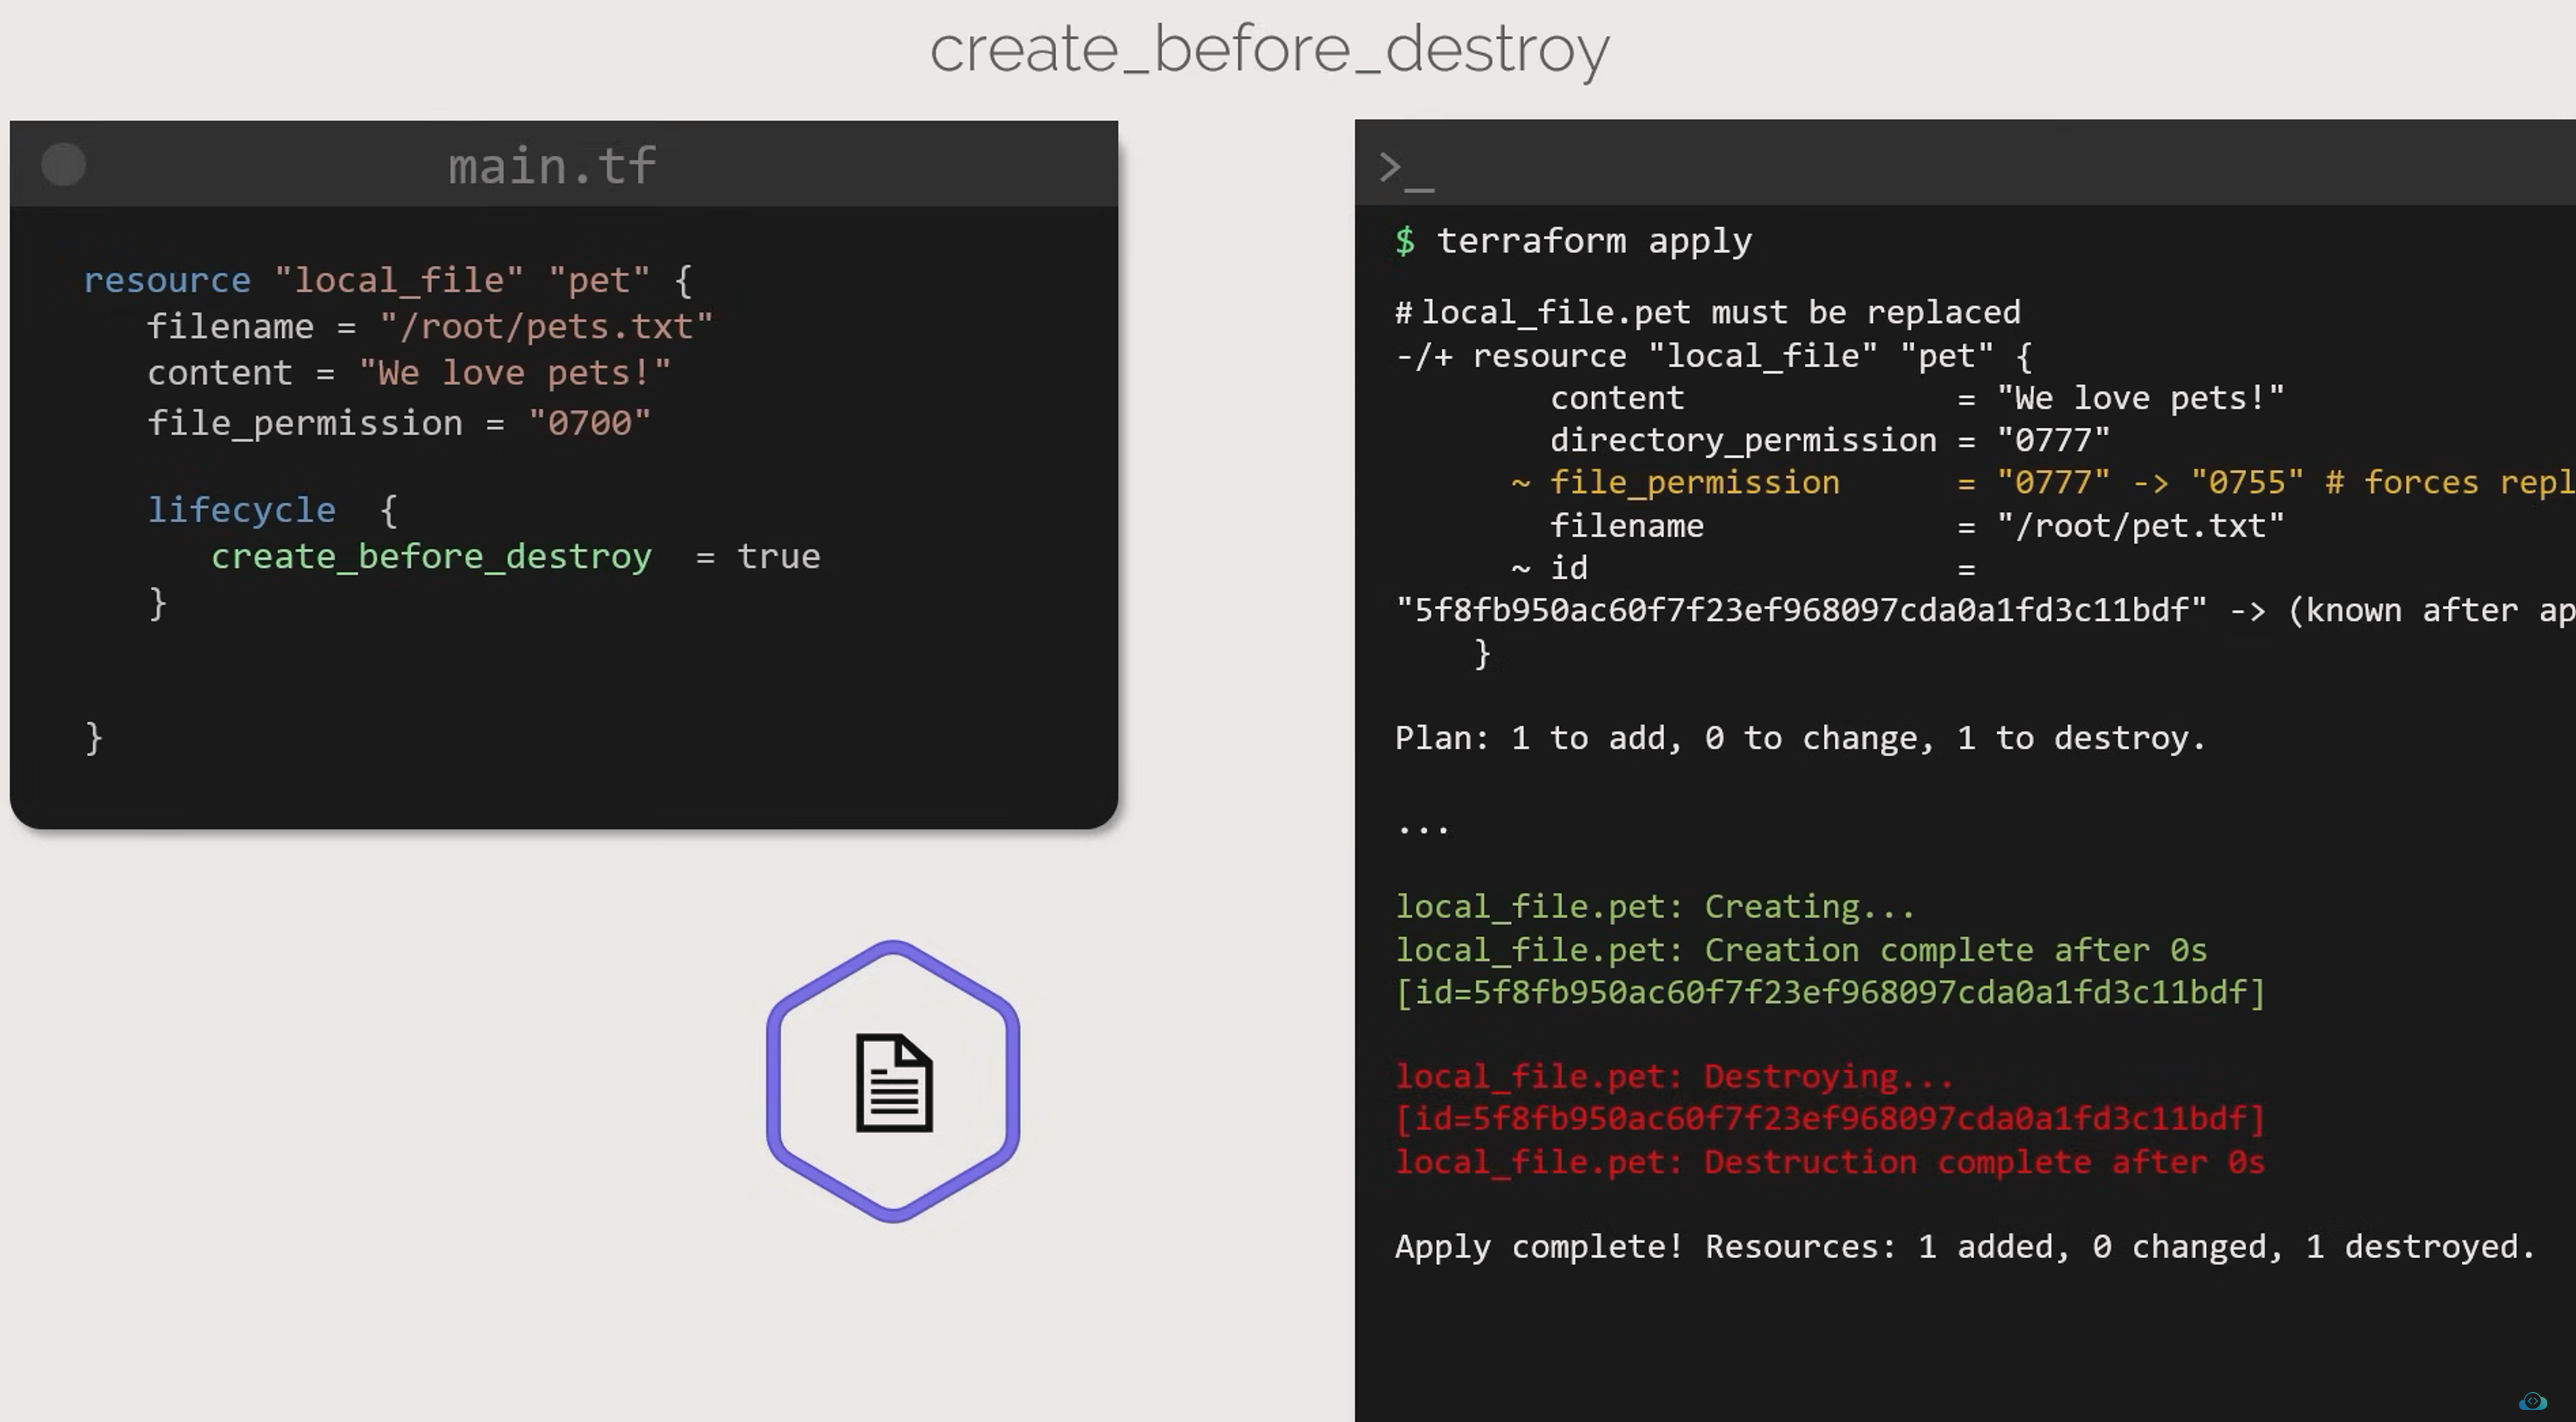Click the gray circle on main.tf window

click(63, 165)
